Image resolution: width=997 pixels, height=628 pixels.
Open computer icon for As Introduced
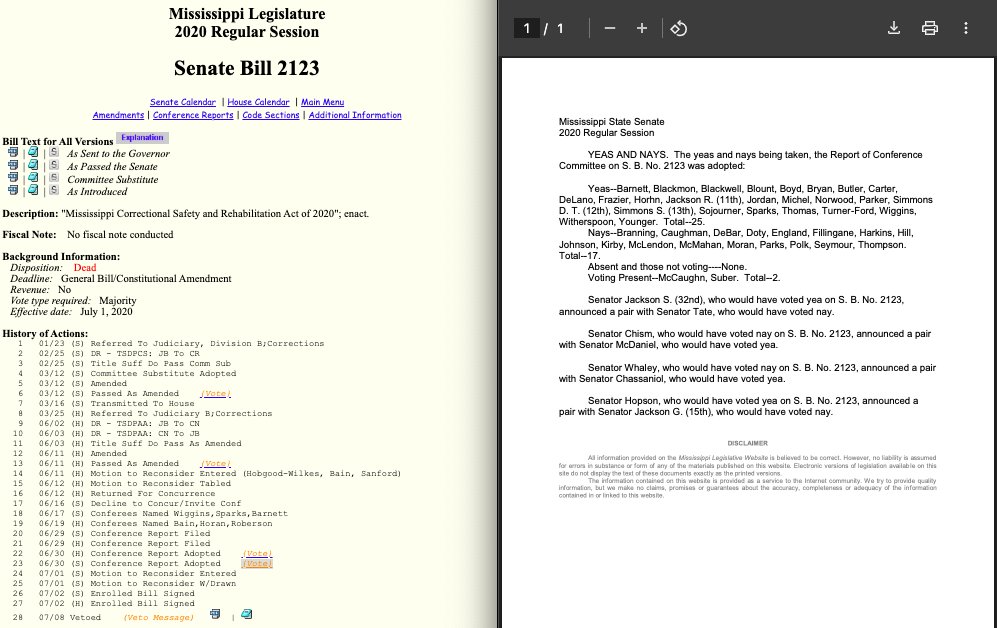13,190
